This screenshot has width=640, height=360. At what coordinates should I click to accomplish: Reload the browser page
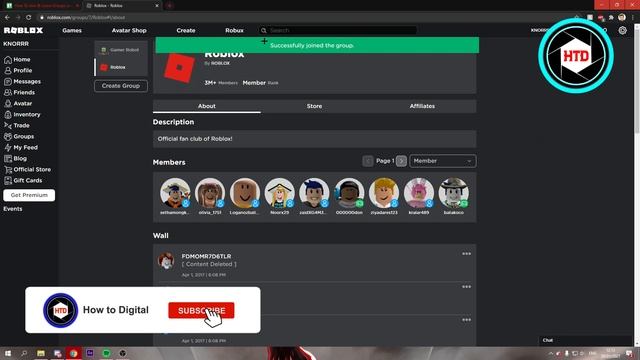click(x=29, y=18)
